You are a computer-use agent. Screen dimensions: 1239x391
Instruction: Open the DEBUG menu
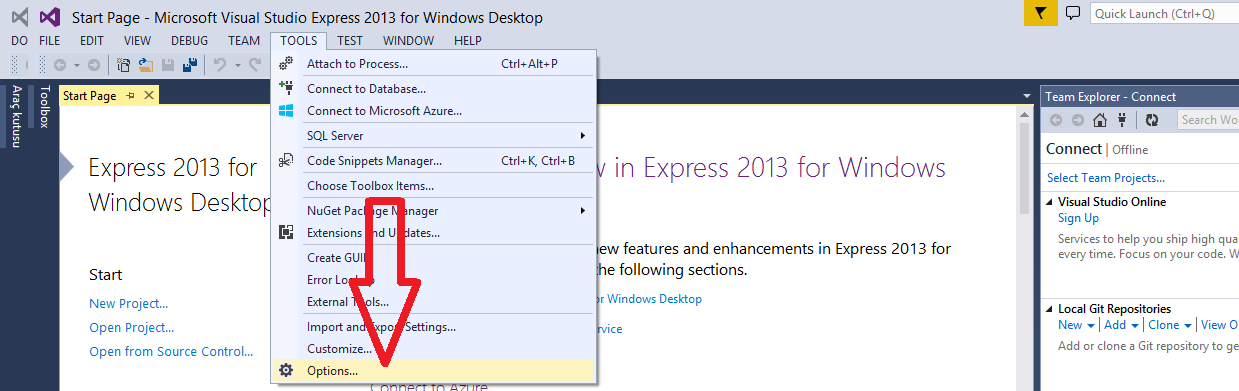click(x=190, y=41)
